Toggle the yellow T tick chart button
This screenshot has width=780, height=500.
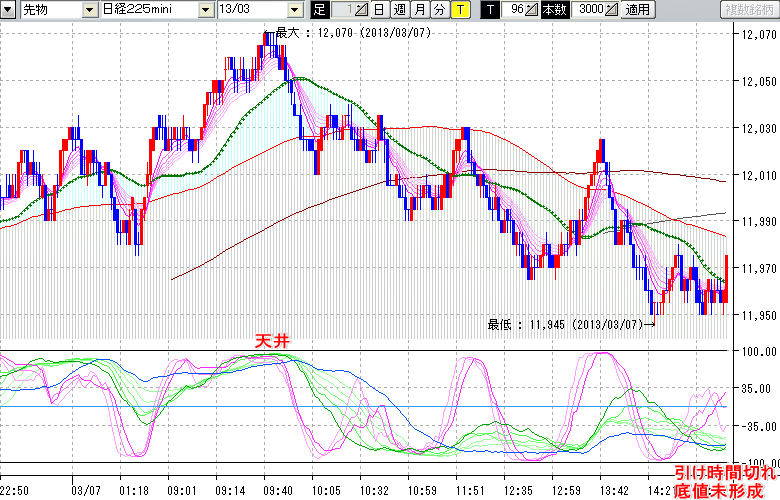pyautogui.click(x=459, y=10)
